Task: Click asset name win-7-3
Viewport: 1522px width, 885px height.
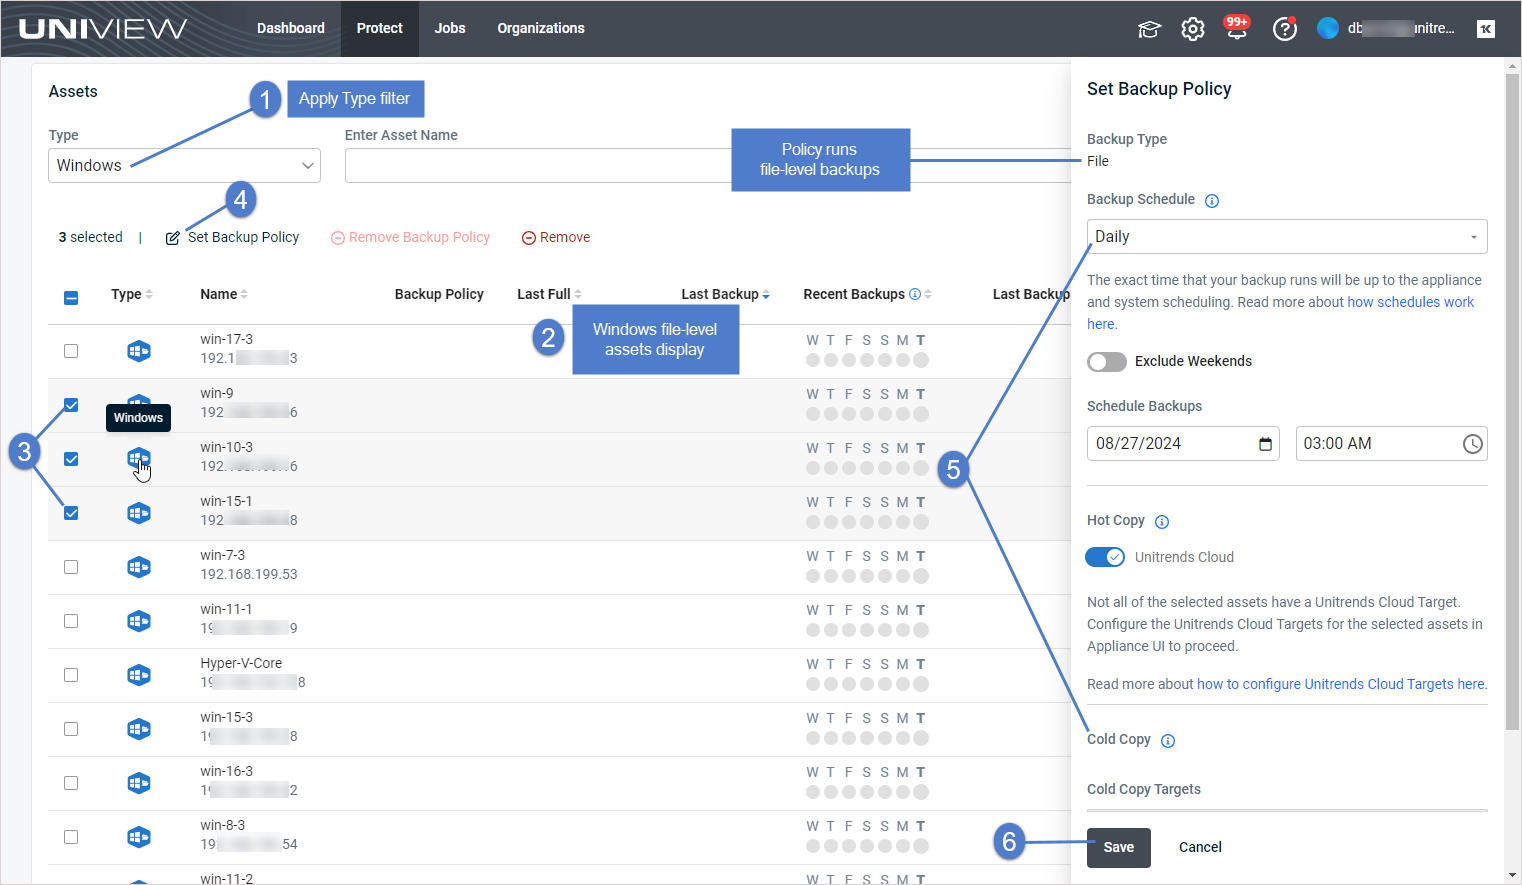Action: tap(222, 556)
